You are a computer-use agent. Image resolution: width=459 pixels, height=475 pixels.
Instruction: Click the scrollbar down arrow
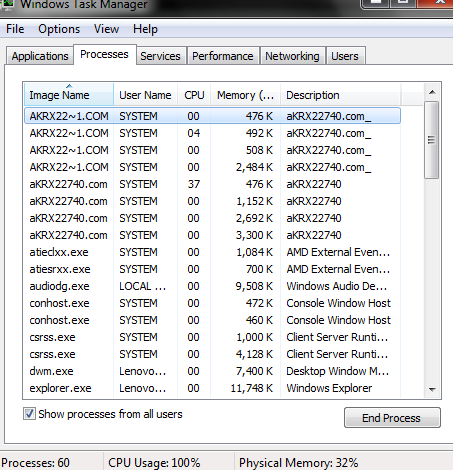tap(432, 389)
